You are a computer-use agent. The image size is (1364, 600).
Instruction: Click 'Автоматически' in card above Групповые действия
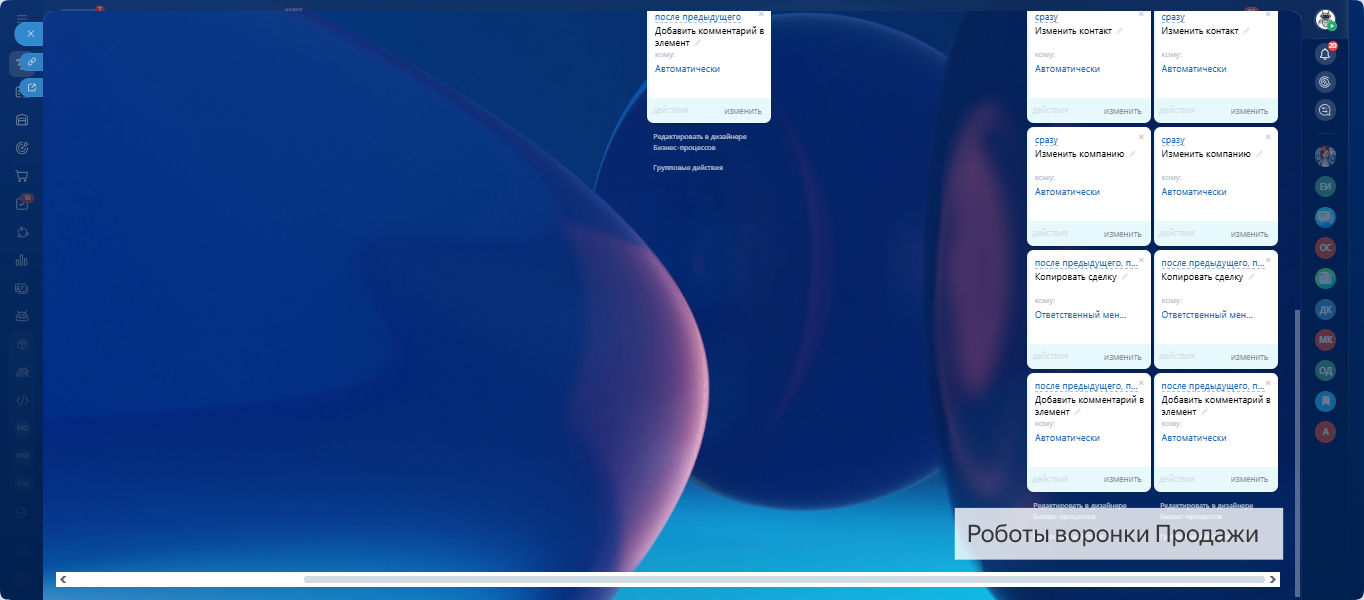point(687,69)
